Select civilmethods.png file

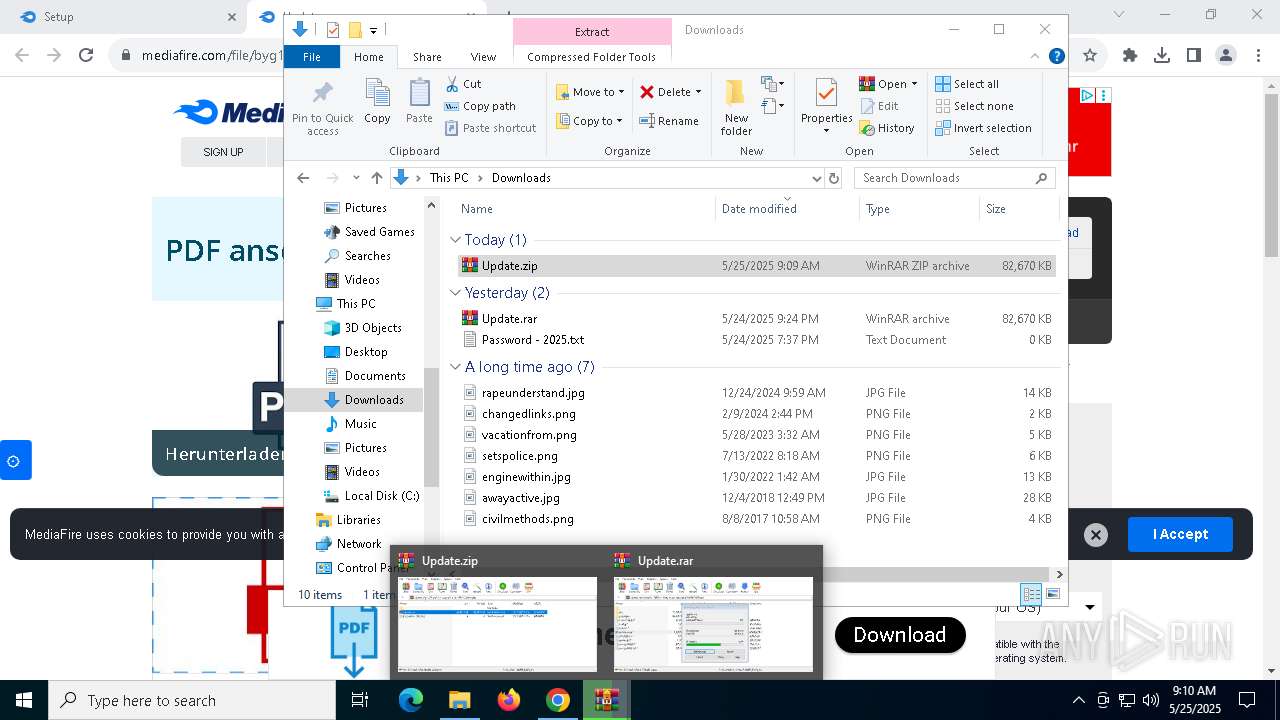[x=757, y=519]
